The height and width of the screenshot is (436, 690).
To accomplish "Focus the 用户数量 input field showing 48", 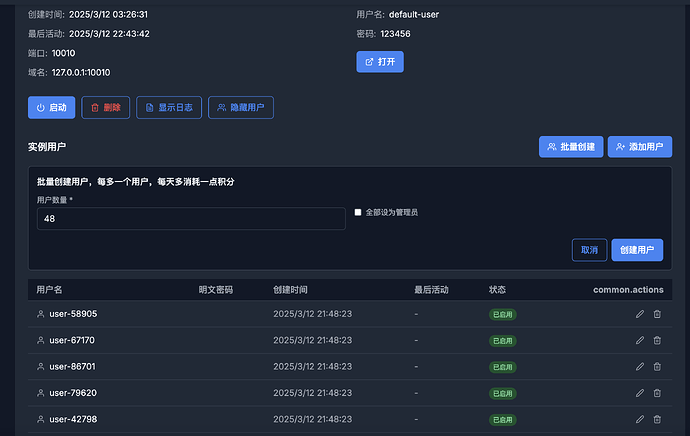I will (191, 219).
